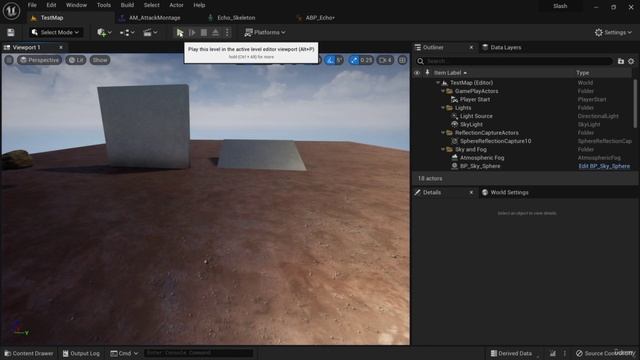Select the Light Source actor

tap(476, 116)
